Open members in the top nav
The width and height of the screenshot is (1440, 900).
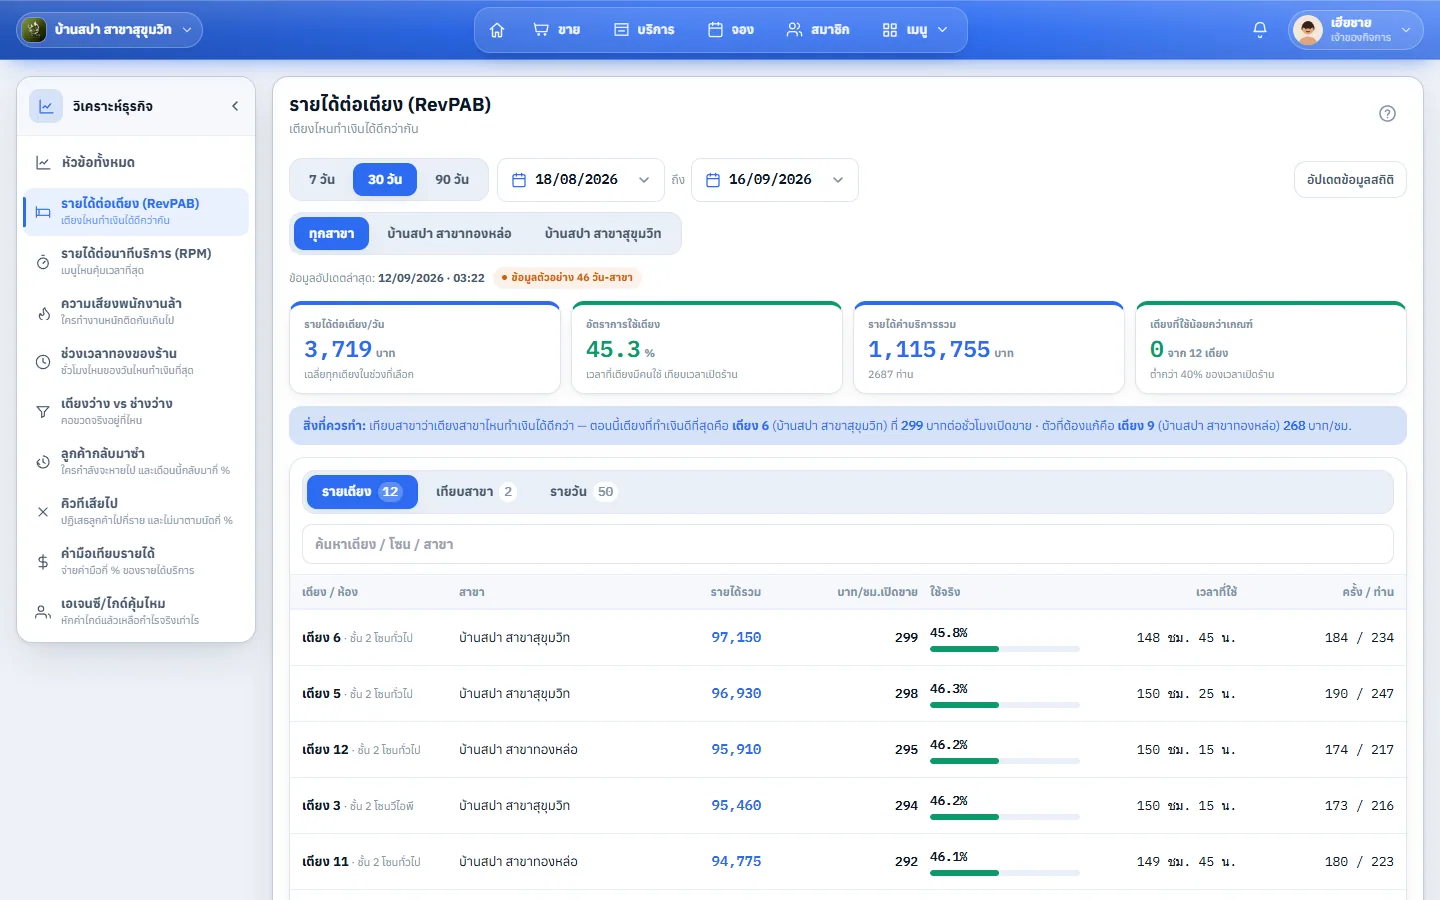pos(818,30)
